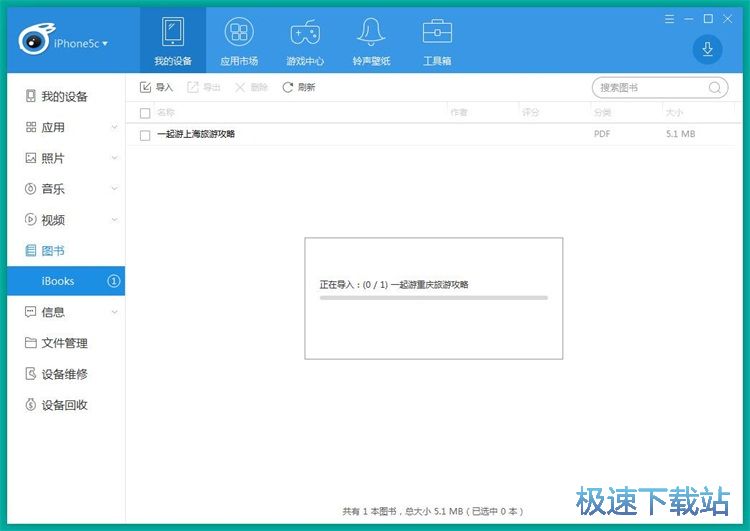Expand the 应用 sidebar chevron
This screenshot has height=531, width=750.
tap(114, 127)
